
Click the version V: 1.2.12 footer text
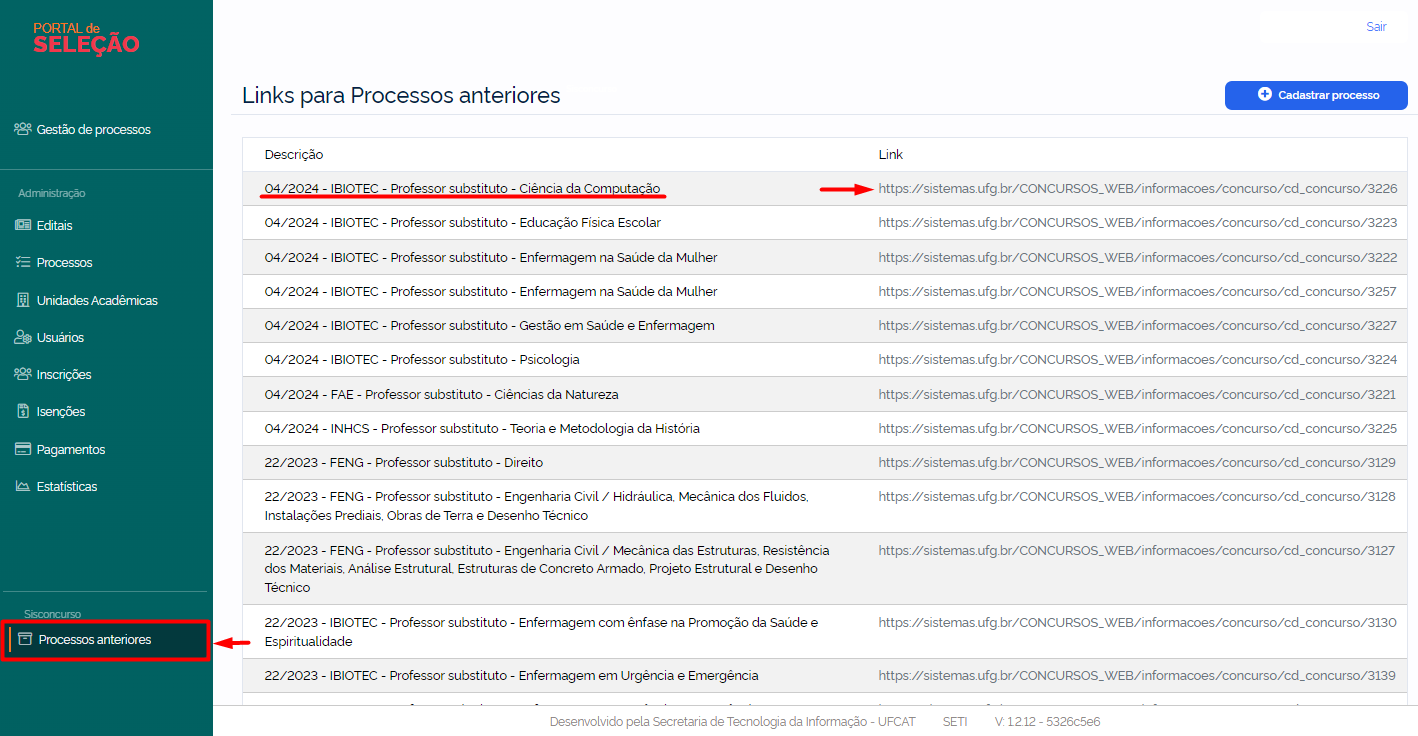point(1047,722)
